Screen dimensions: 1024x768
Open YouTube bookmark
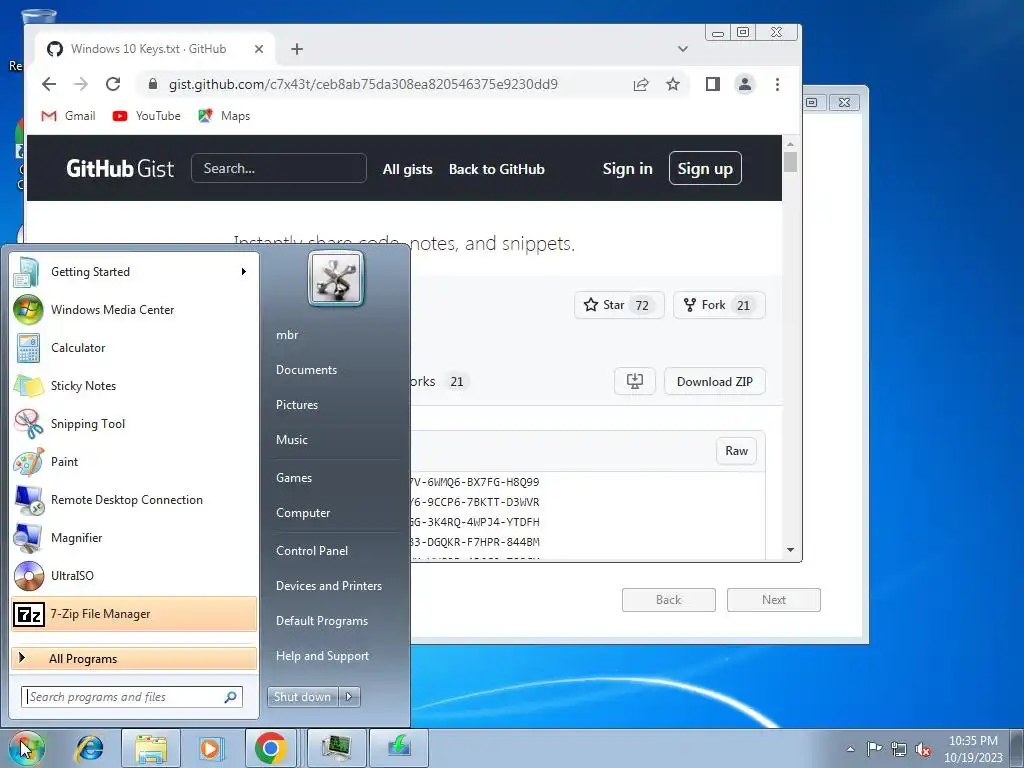click(146, 116)
